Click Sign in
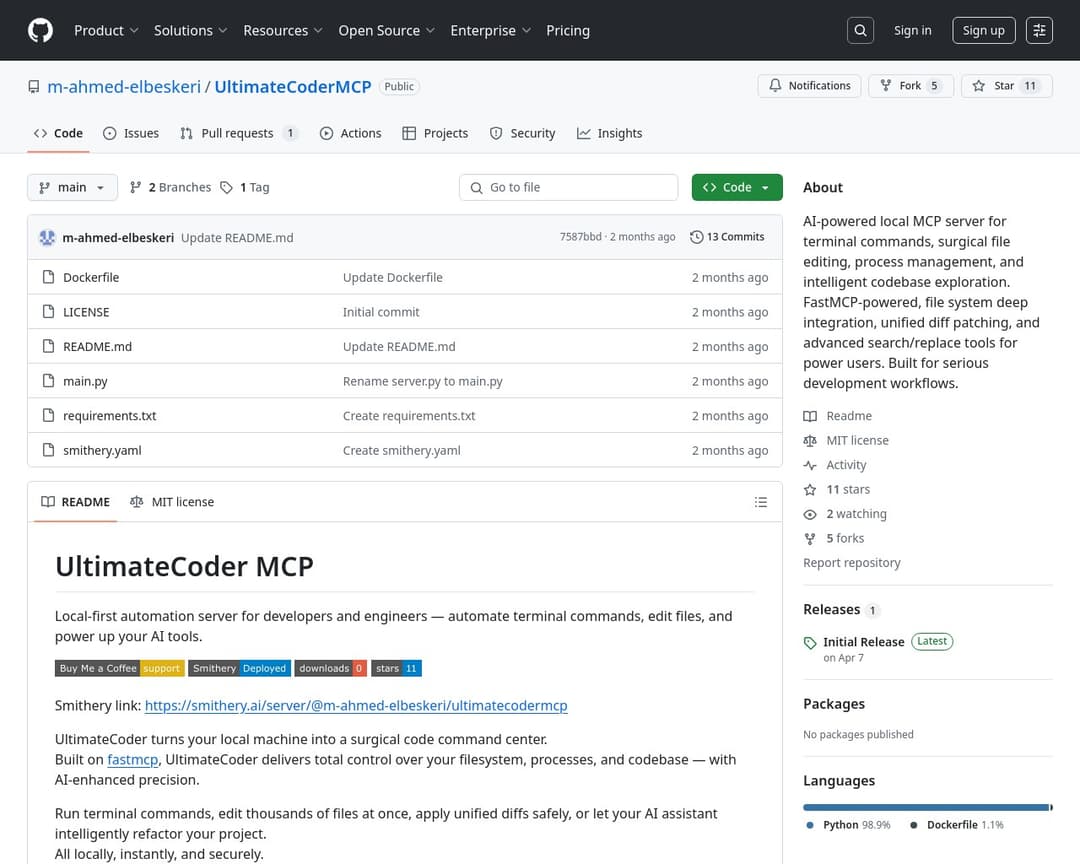This screenshot has width=1080, height=864. [x=913, y=30]
